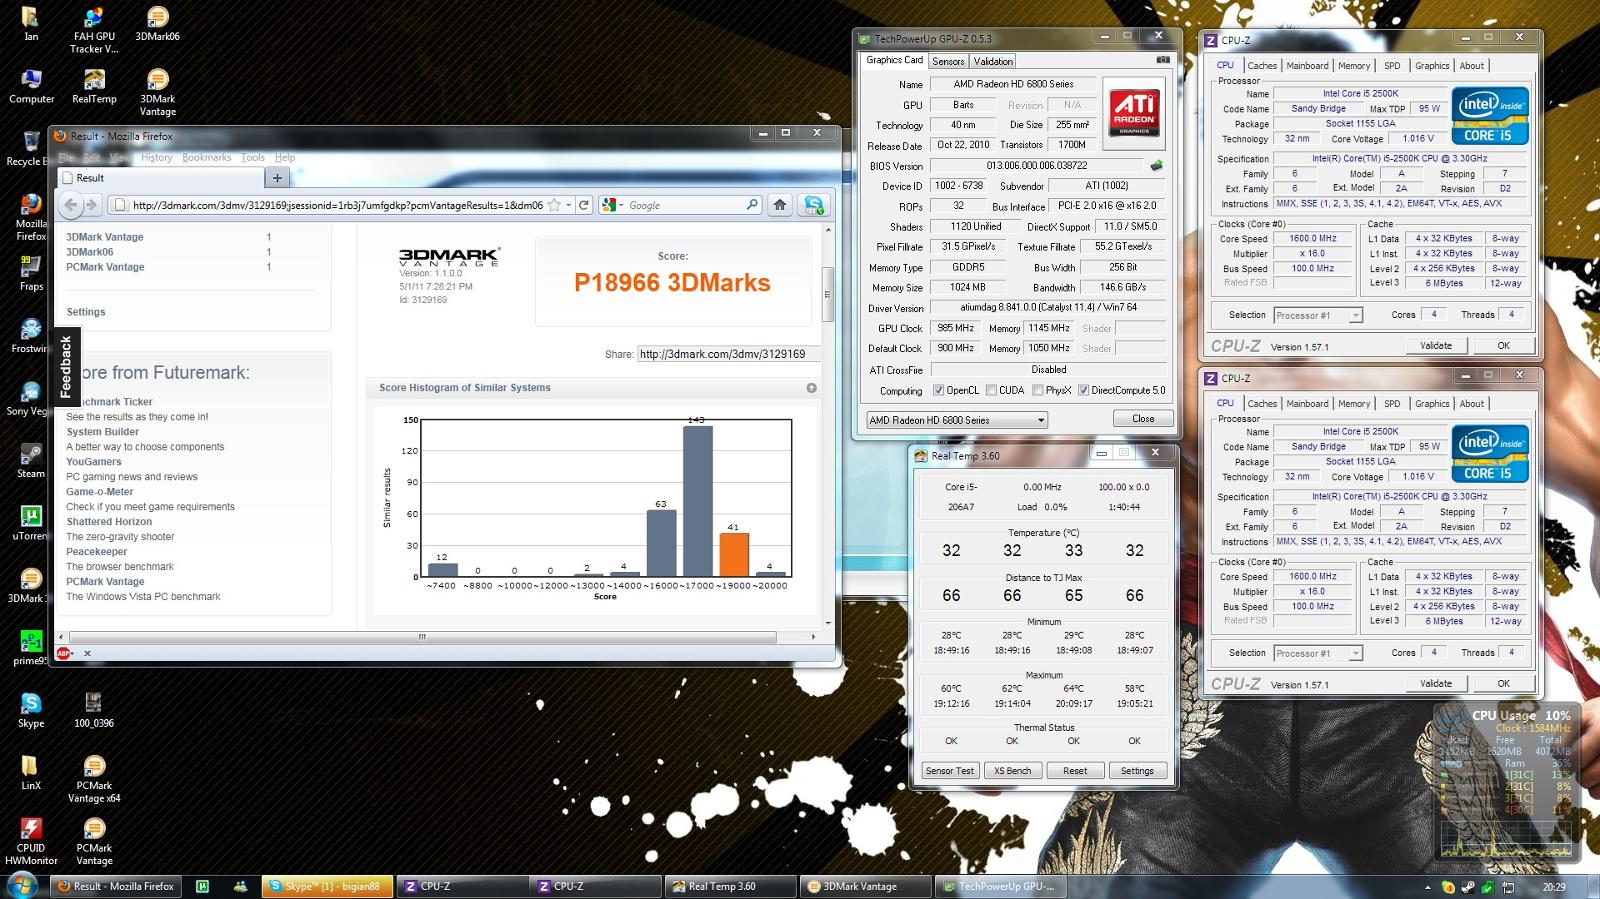1600x899 pixels.
Task: Click GPU-Z BIOS save icon
Action: click(1157, 166)
